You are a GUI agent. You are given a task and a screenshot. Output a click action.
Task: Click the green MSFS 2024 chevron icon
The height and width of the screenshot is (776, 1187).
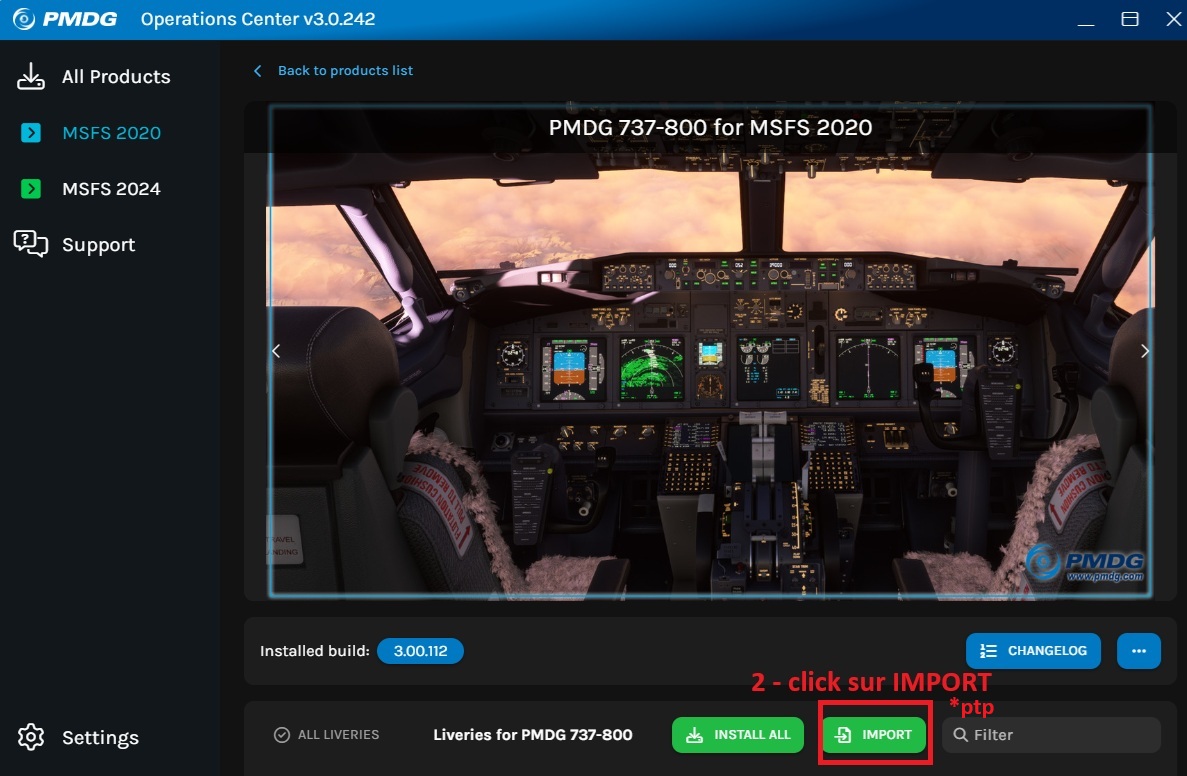[x=31, y=189]
